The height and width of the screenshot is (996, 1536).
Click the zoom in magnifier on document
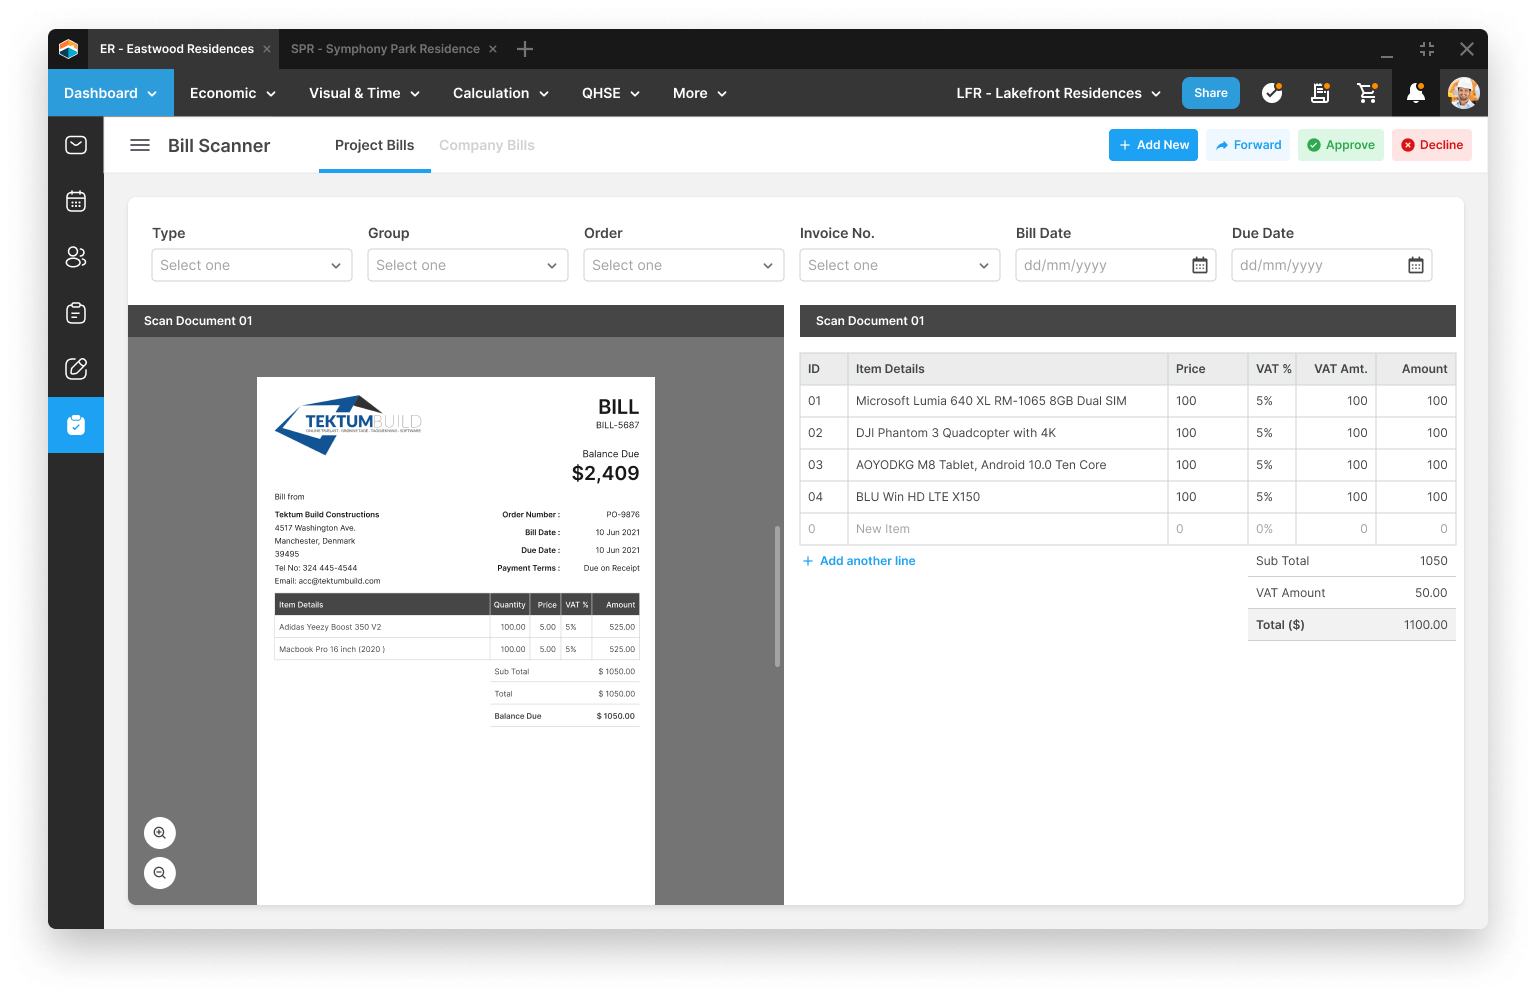(160, 833)
